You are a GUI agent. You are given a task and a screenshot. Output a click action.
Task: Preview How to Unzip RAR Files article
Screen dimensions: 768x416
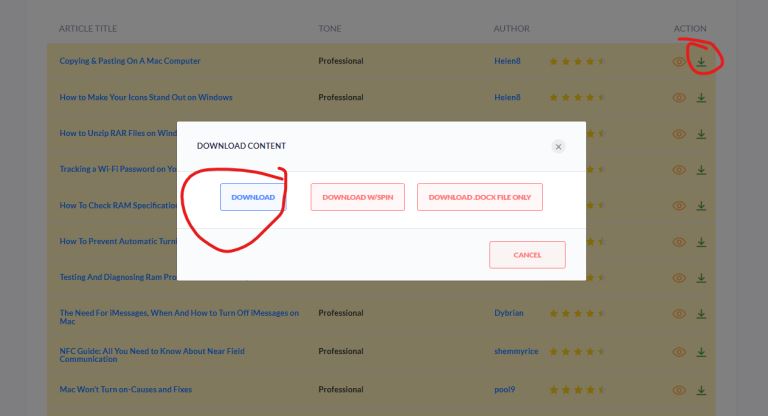pos(679,134)
